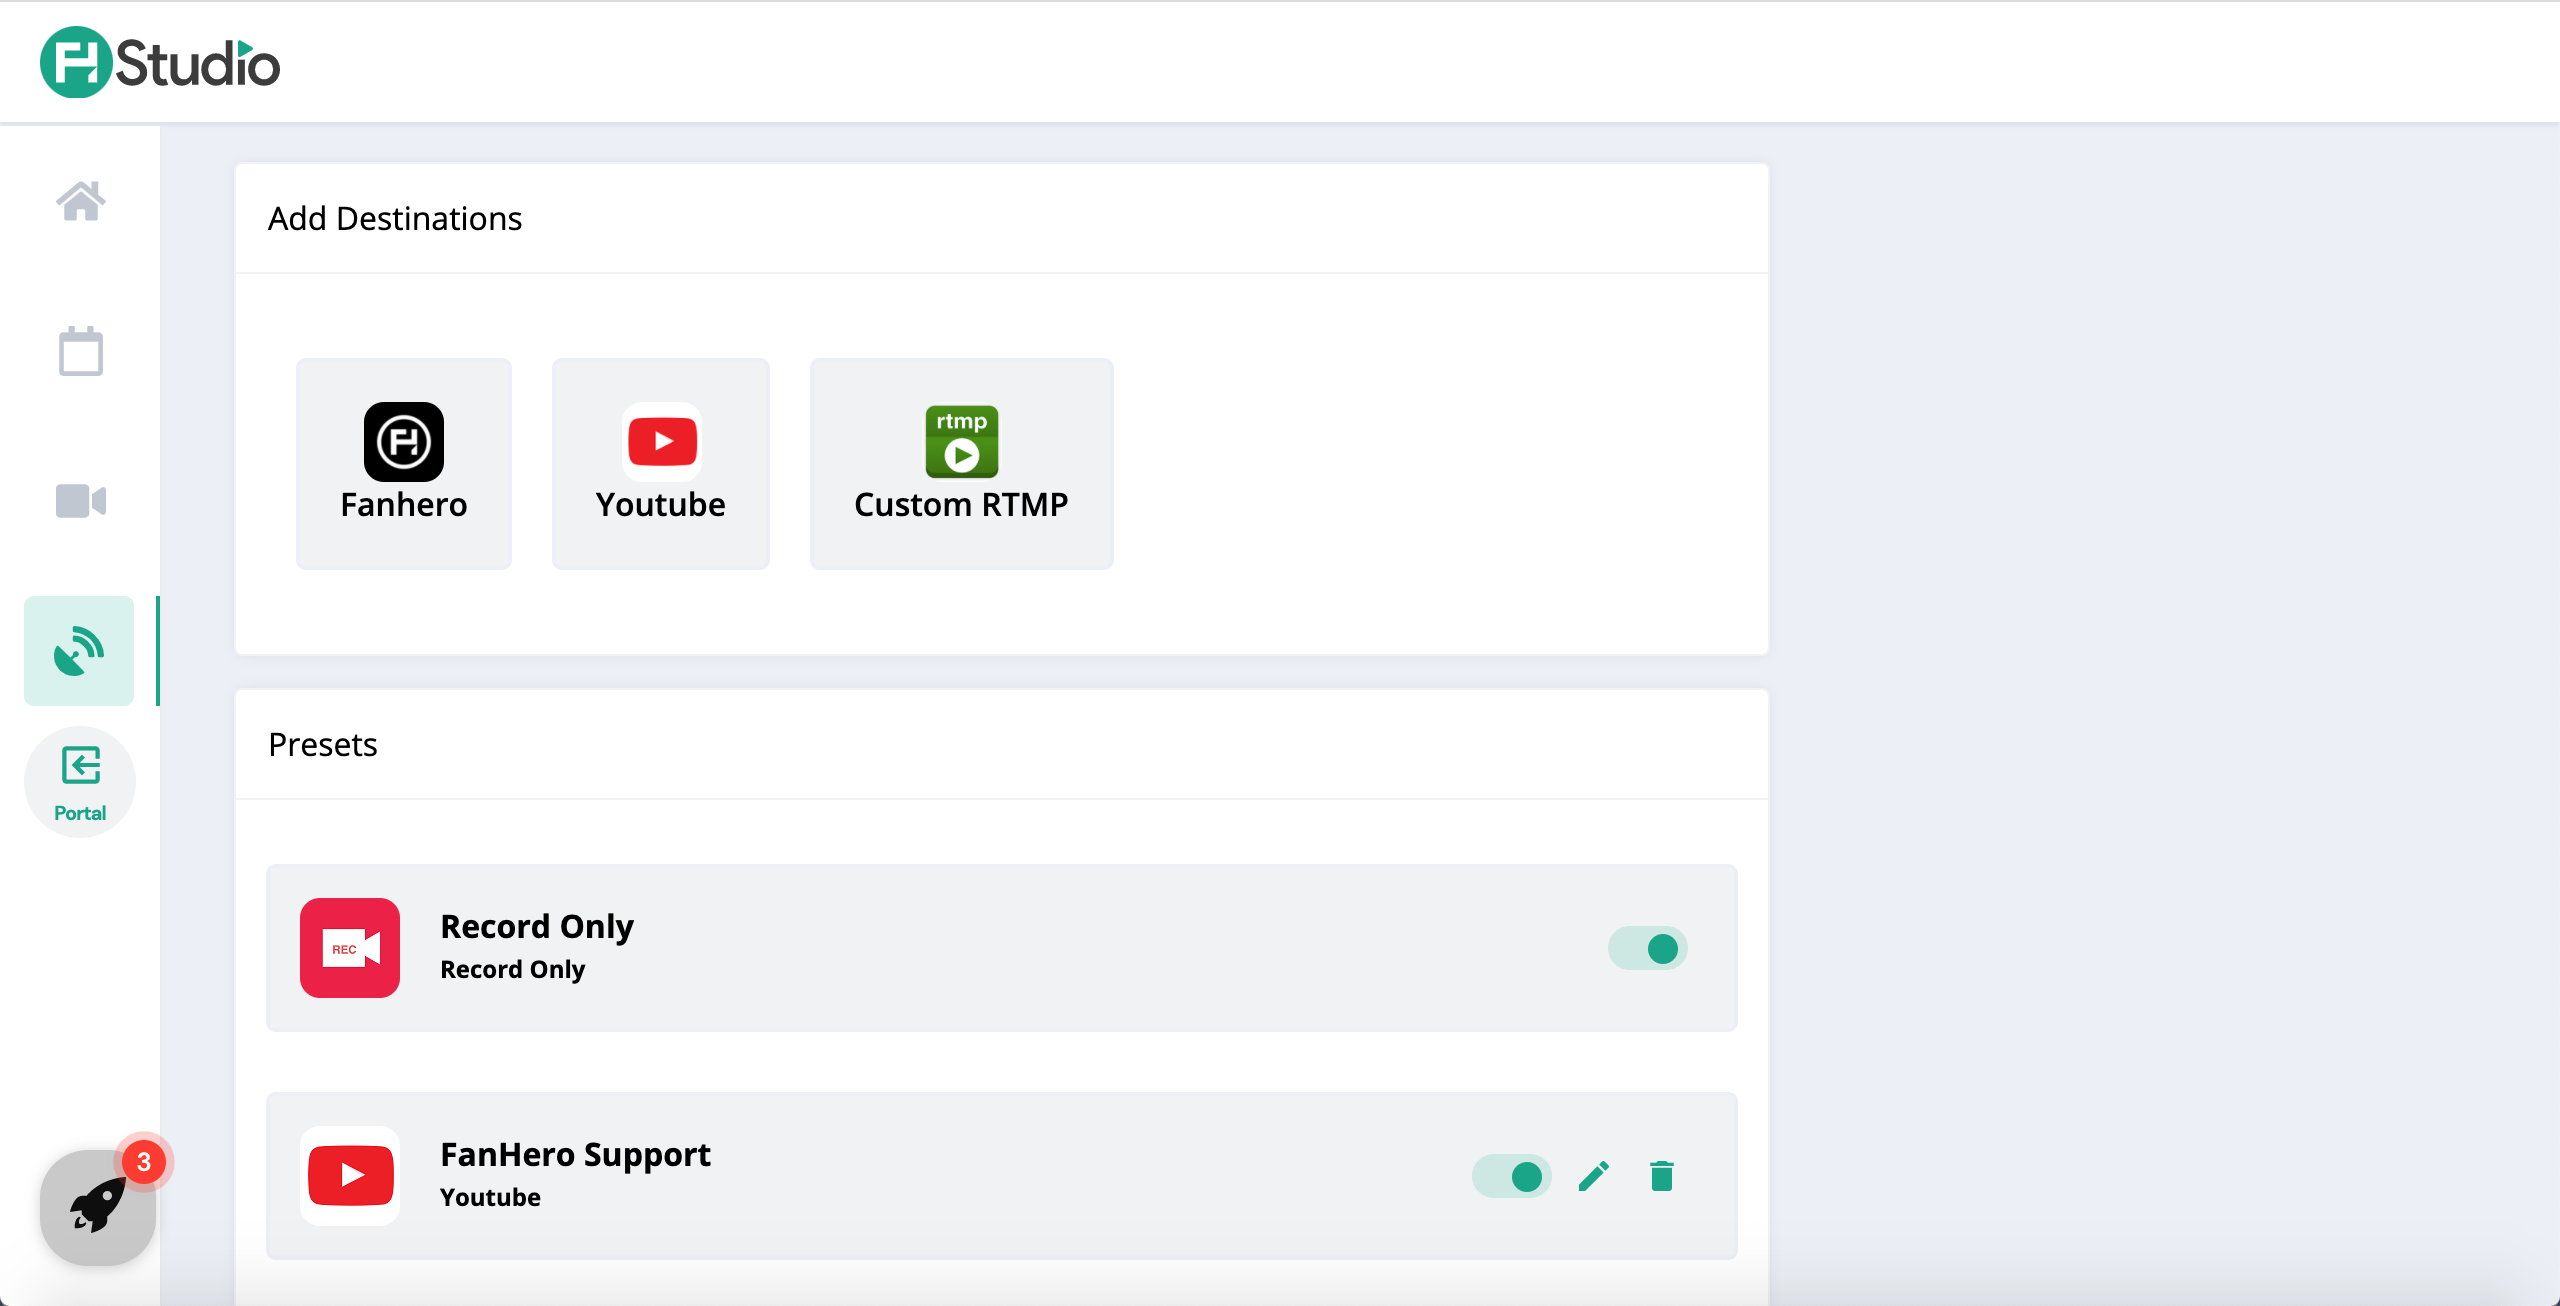Edit FanHero Support preset with pencil
Screen dimensions: 2560x1306
tap(1594, 1176)
